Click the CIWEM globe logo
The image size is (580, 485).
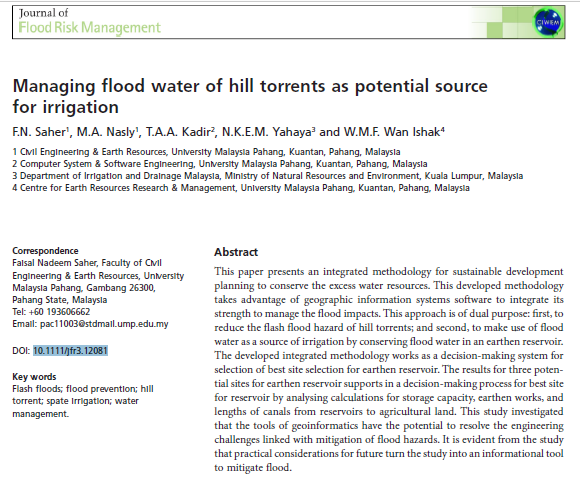pyautogui.click(x=548, y=22)
